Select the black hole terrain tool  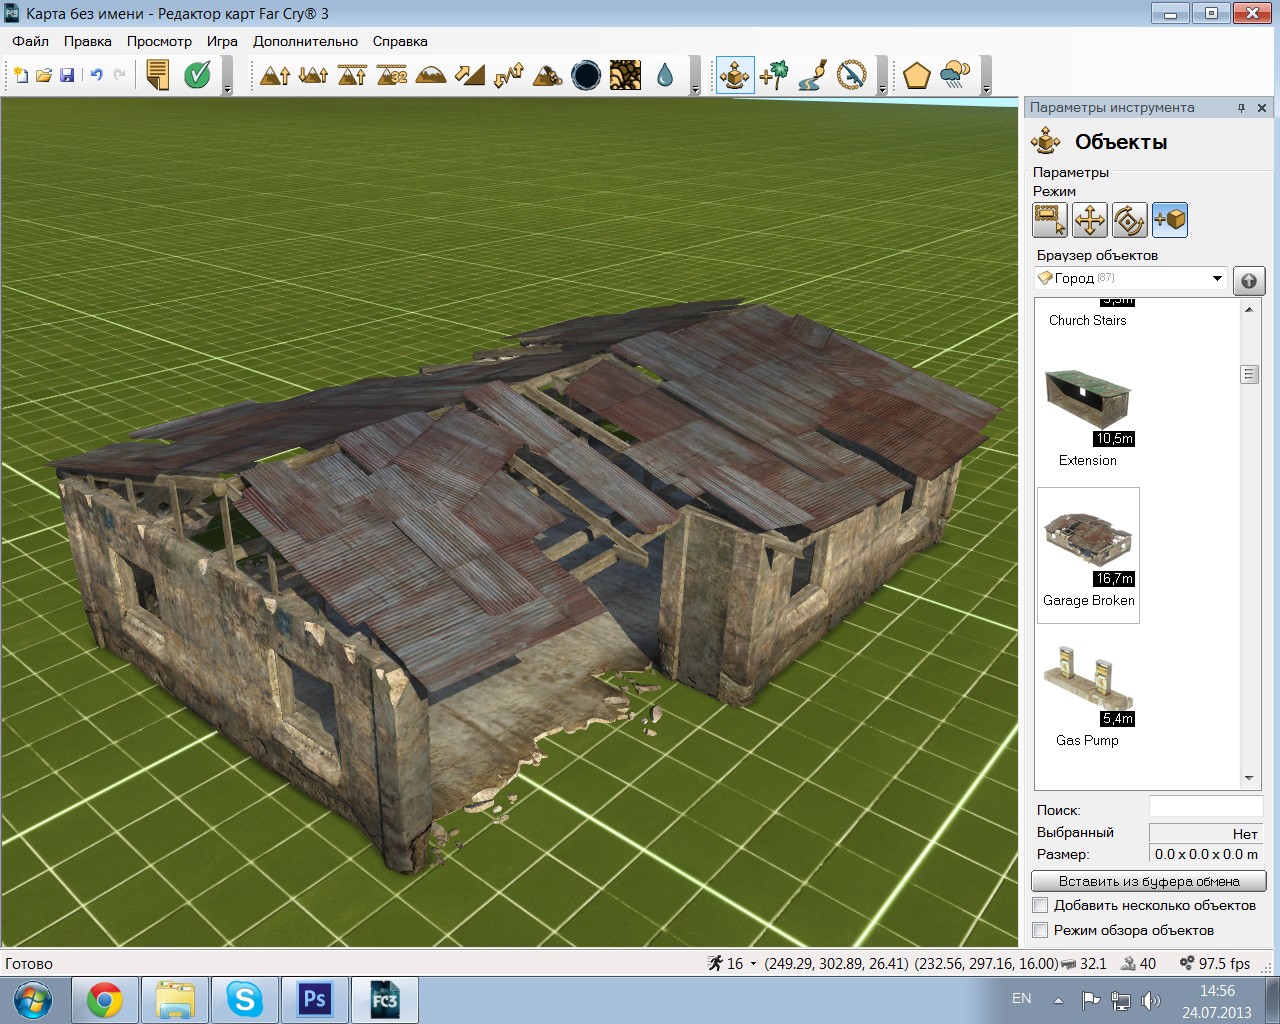586,75
